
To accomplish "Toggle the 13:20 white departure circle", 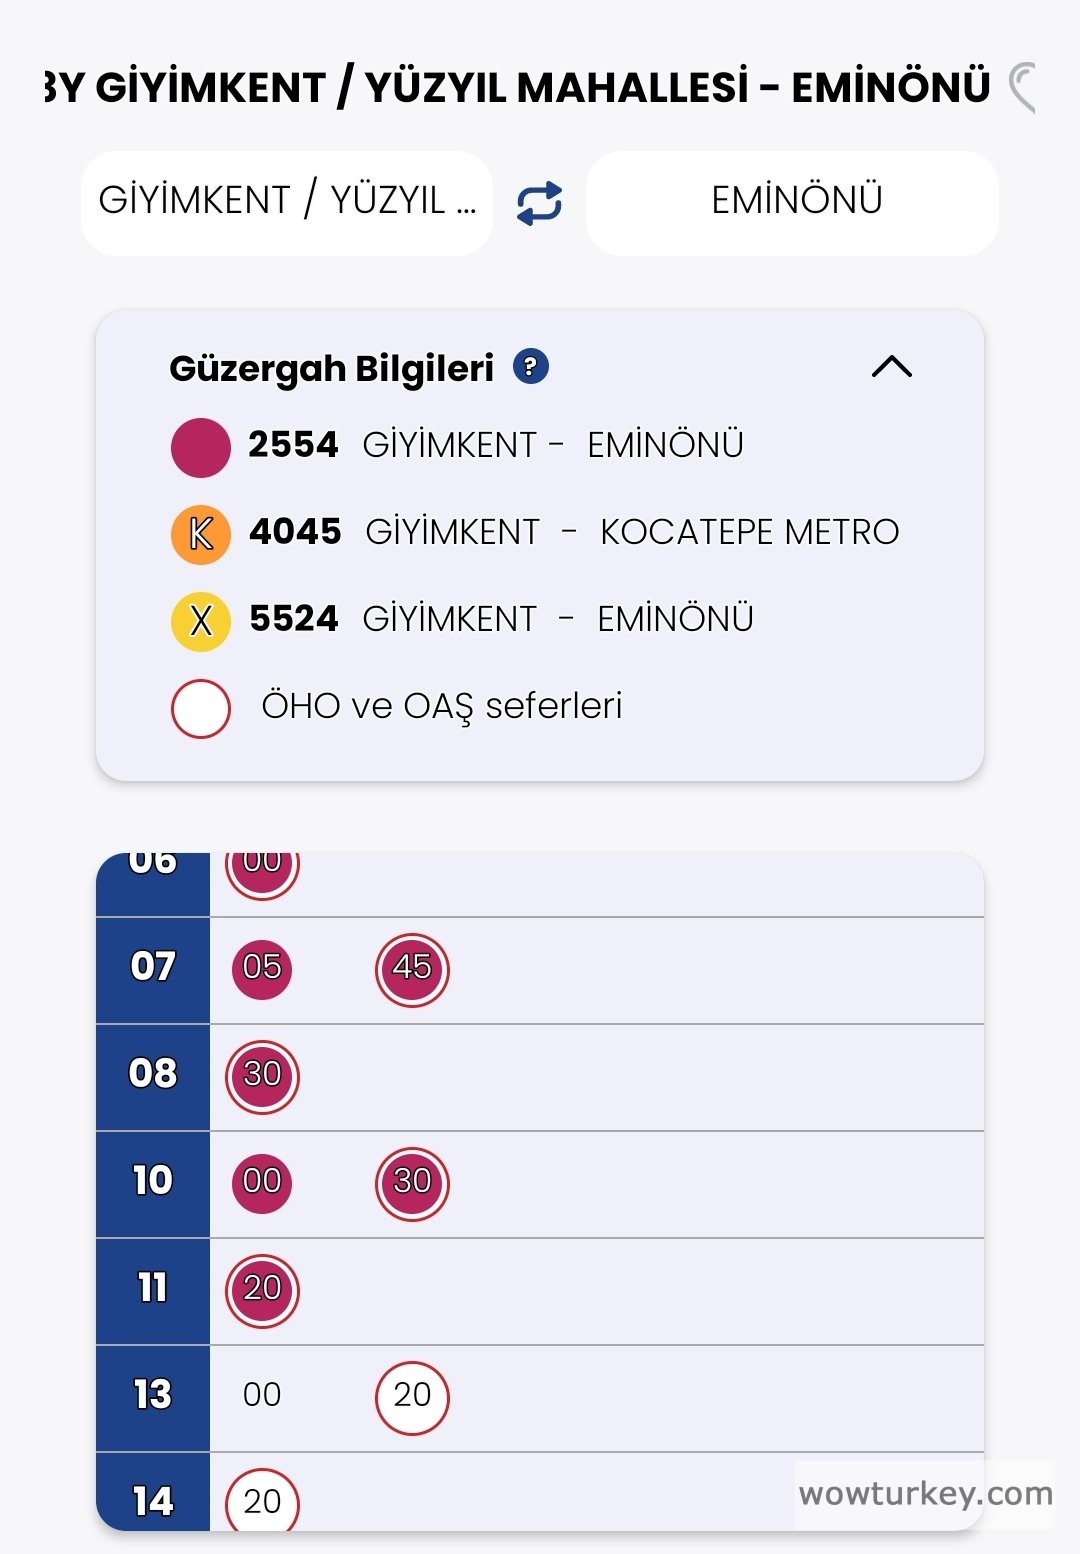I will pyautogui.click(x=413, y=1393).
